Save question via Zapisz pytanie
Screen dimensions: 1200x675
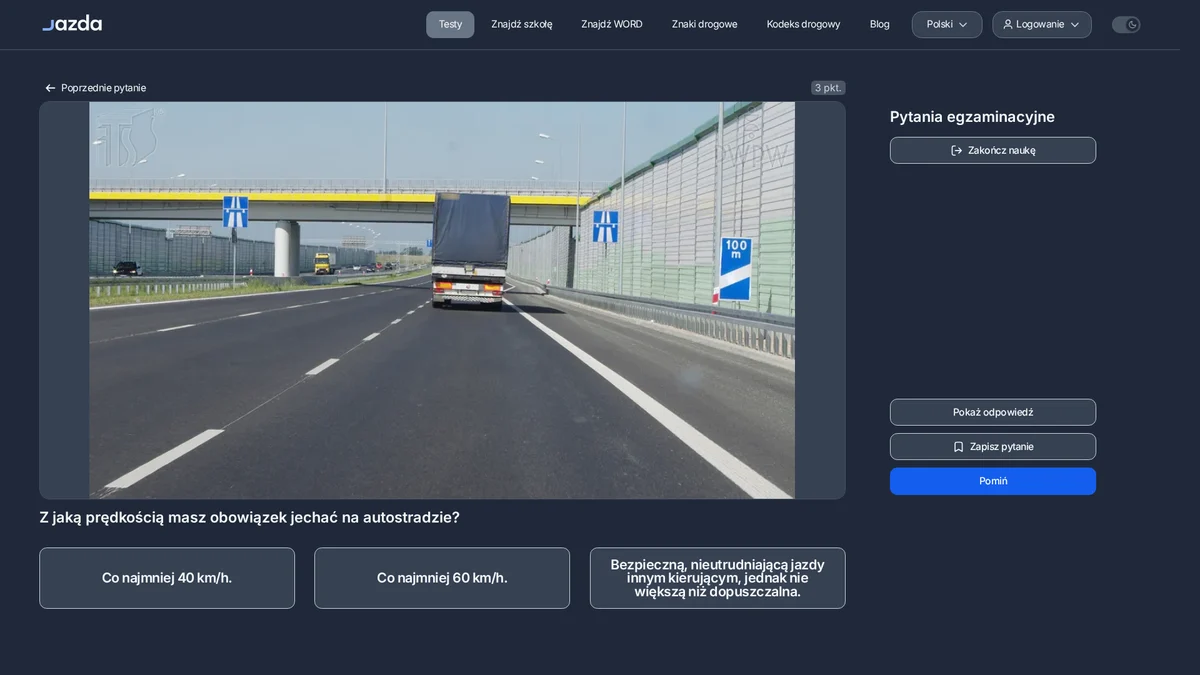tap(993, 447)
